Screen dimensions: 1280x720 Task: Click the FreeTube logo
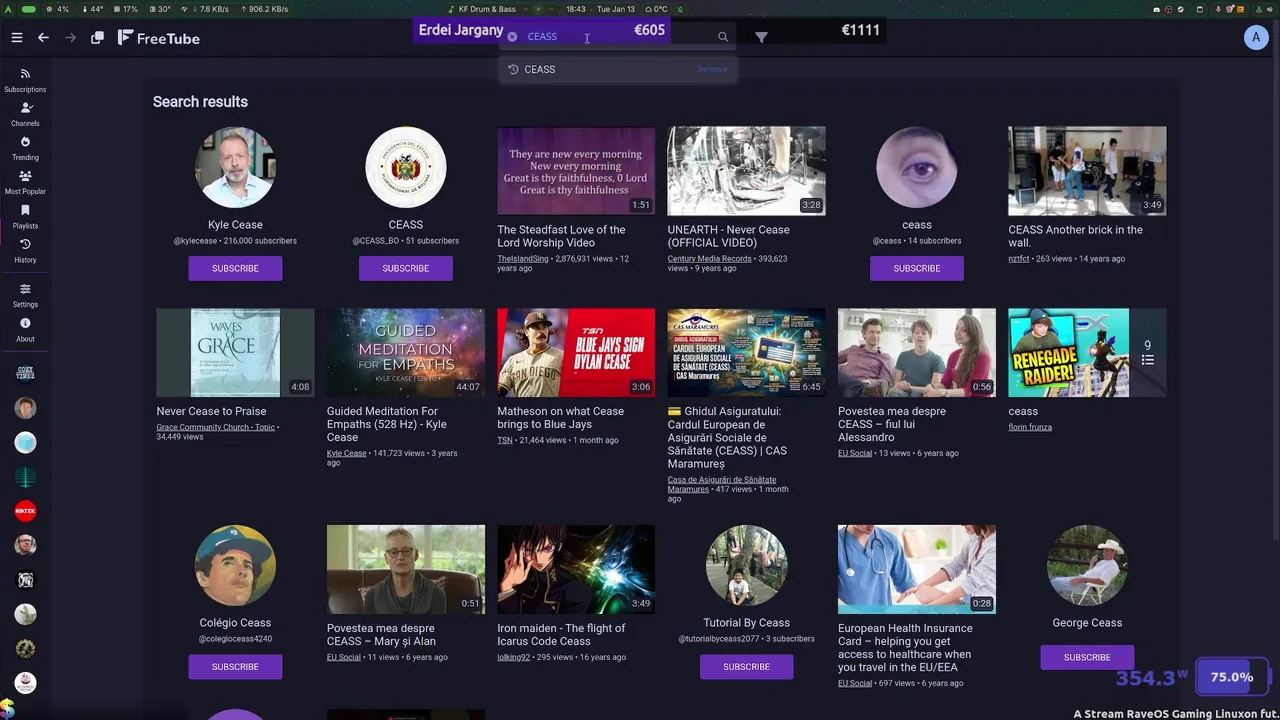click(x=158, y=38)
